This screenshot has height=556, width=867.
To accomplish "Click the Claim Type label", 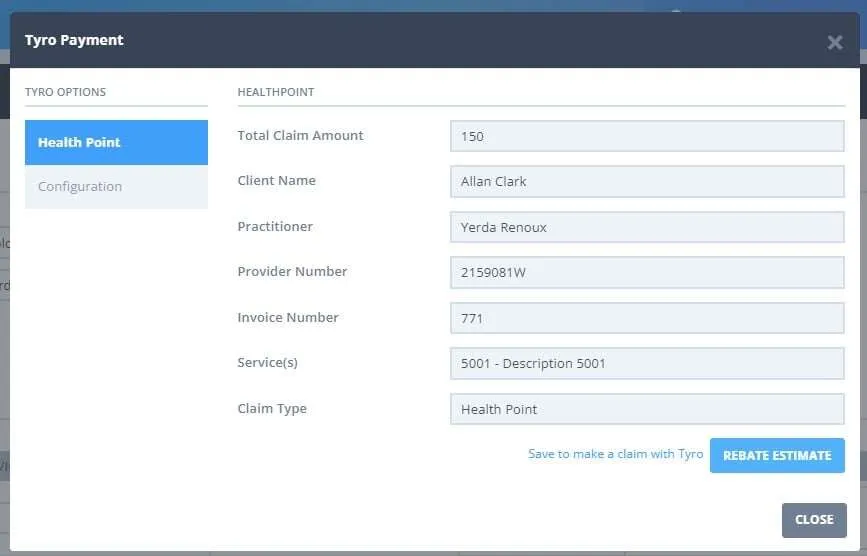I will (272, 408).
